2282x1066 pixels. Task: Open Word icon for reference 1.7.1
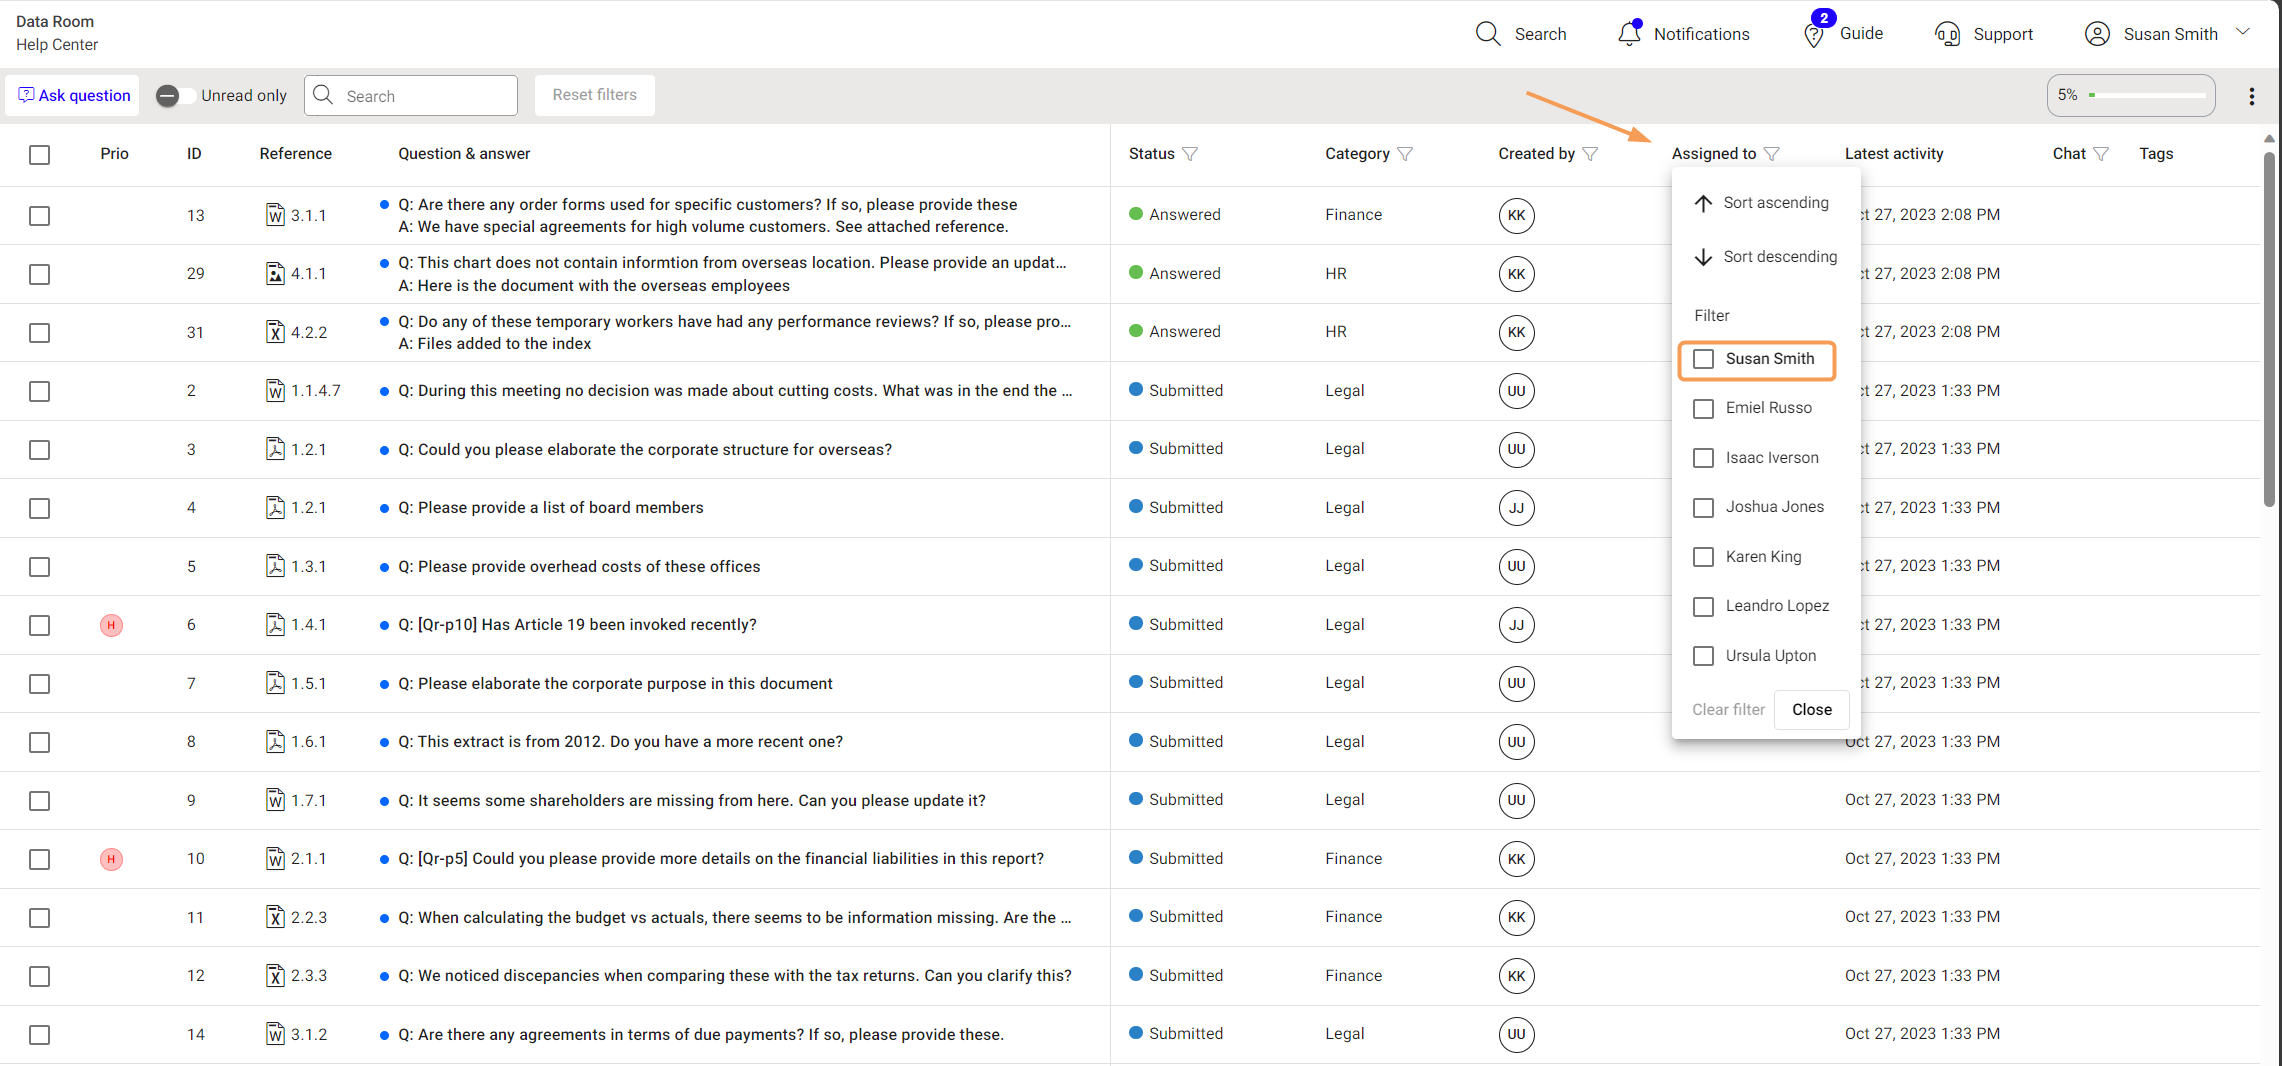click(x=275, y=800)
